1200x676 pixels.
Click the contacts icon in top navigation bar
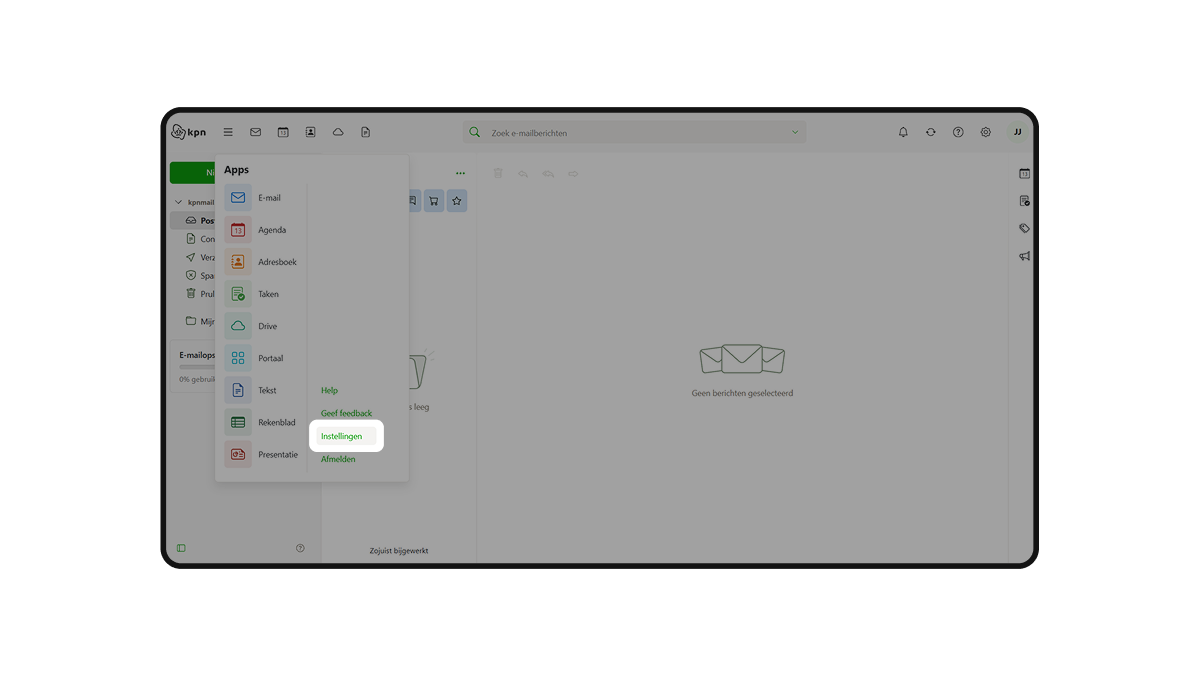311,132
